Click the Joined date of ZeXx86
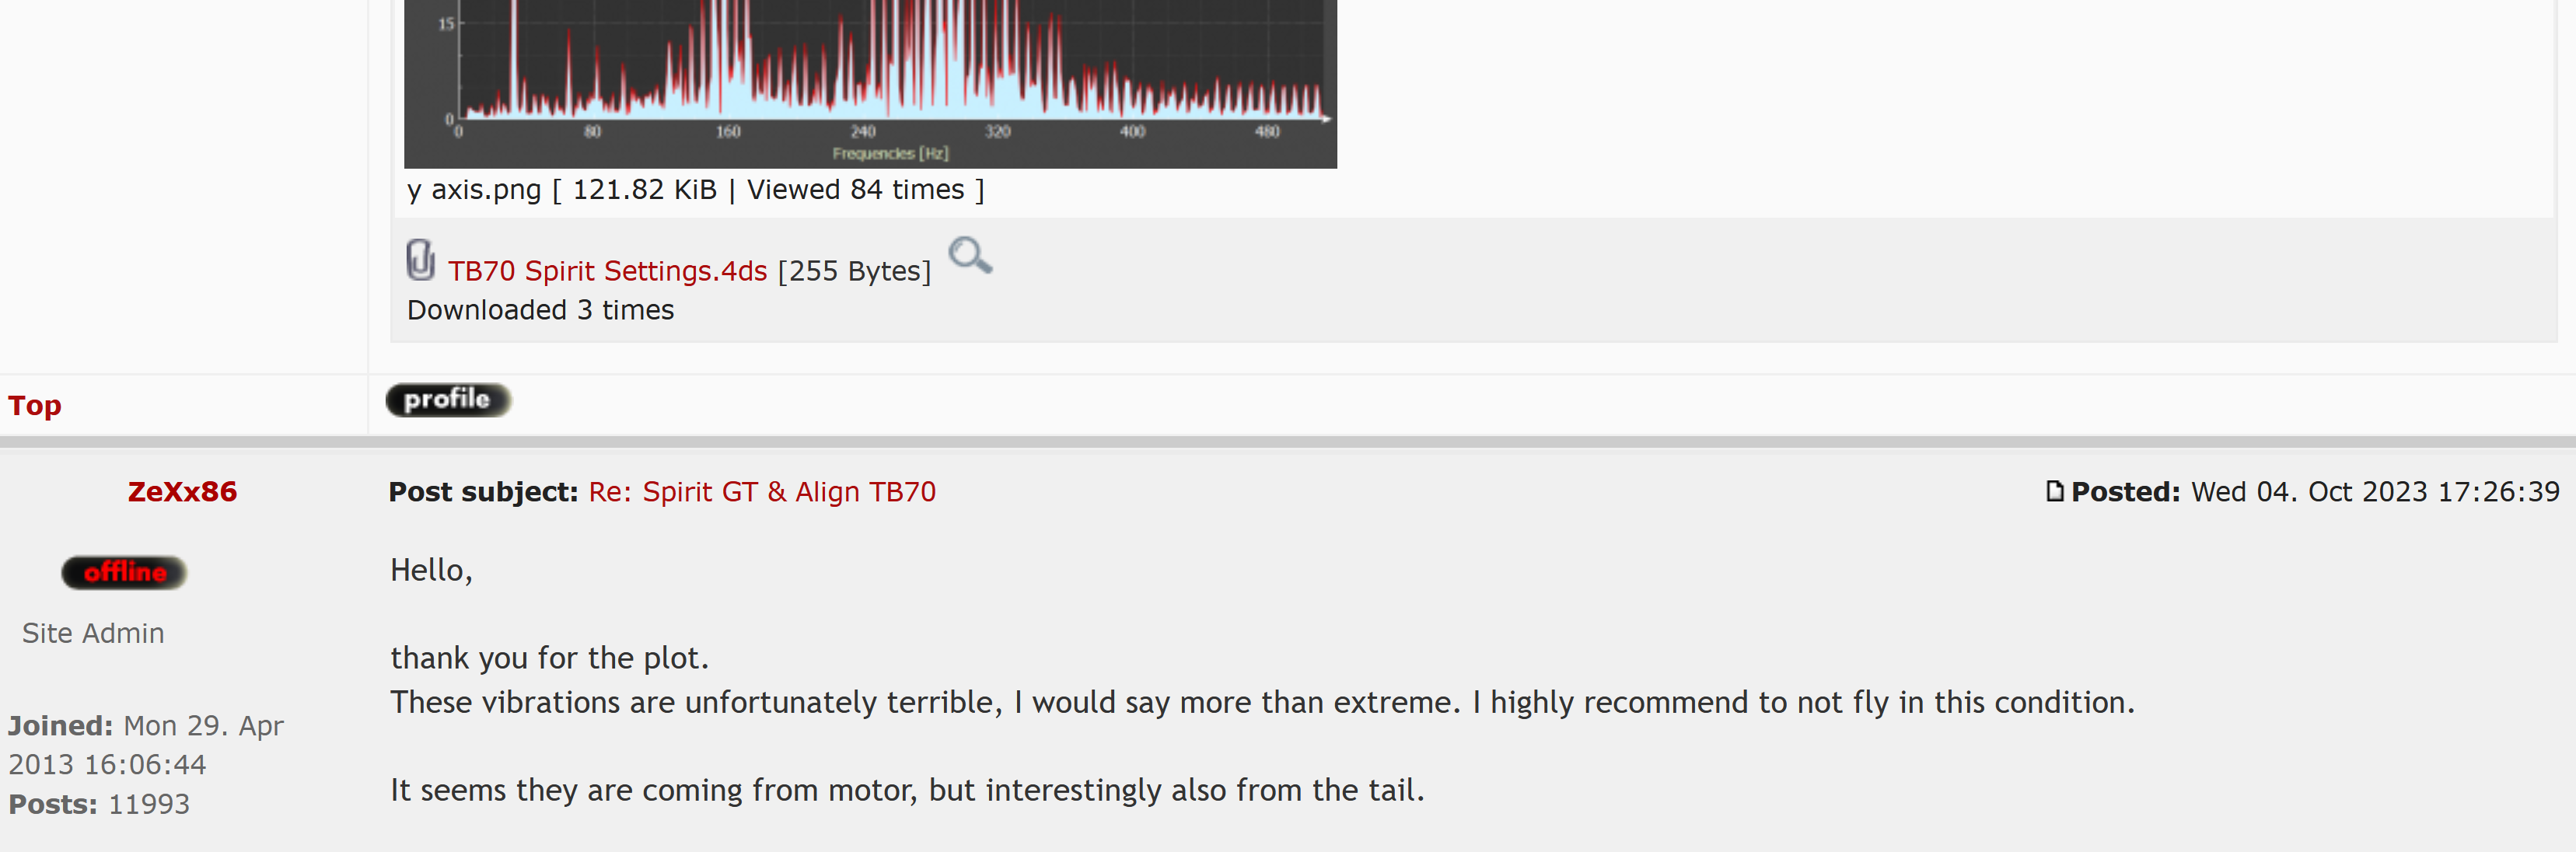The image size is (2576, 852). pos(145,744)
